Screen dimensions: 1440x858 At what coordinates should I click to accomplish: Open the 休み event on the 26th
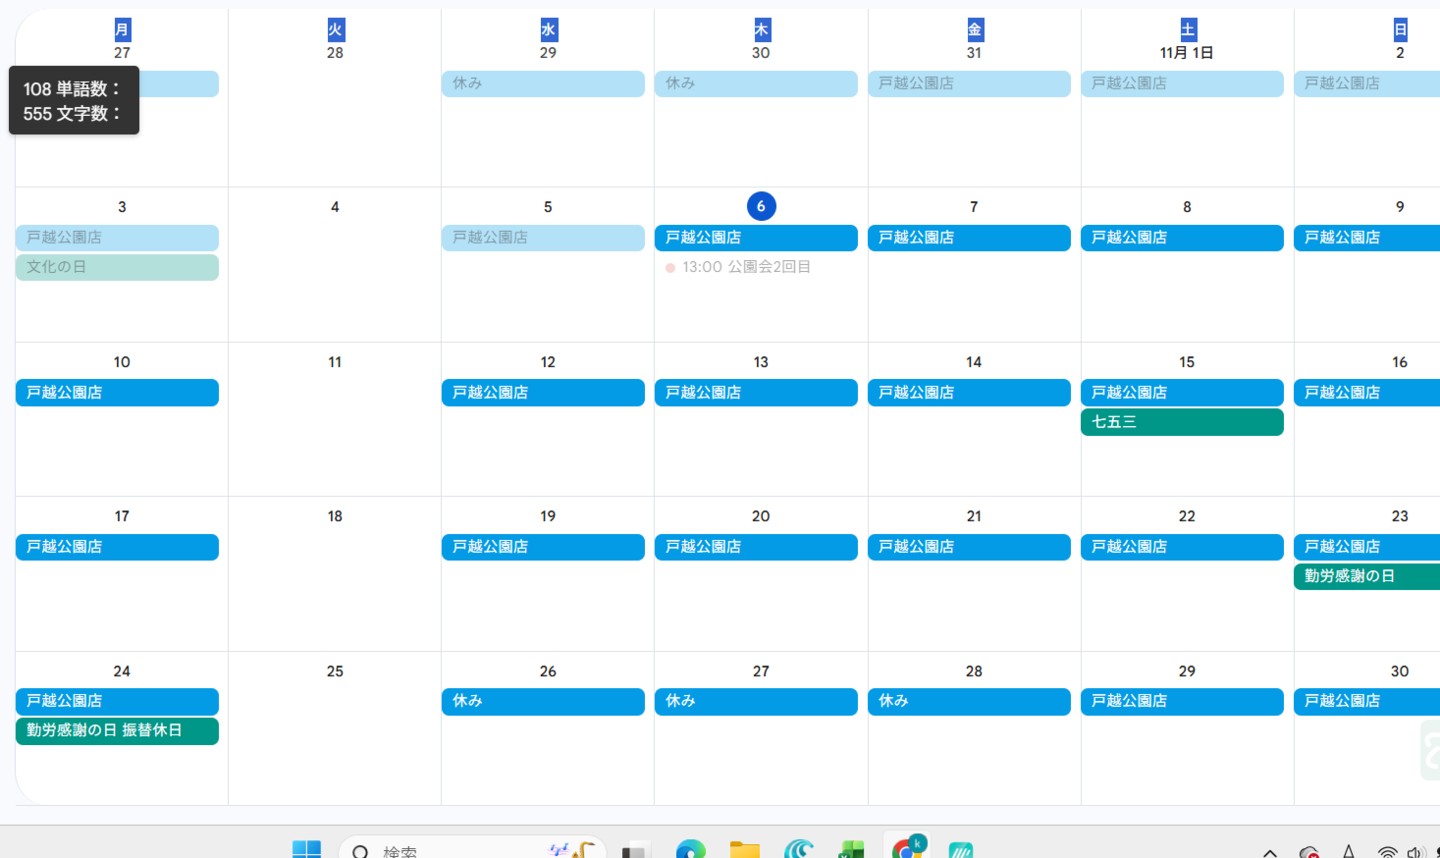click(542, 701)
